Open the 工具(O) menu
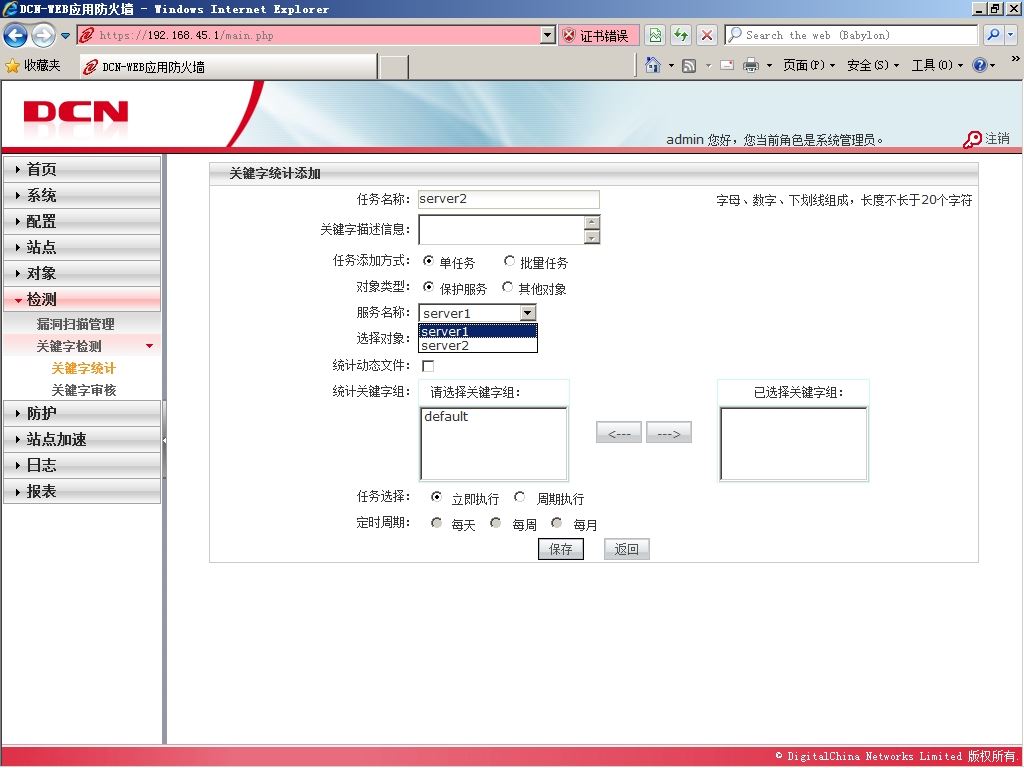 coord(937,65)
